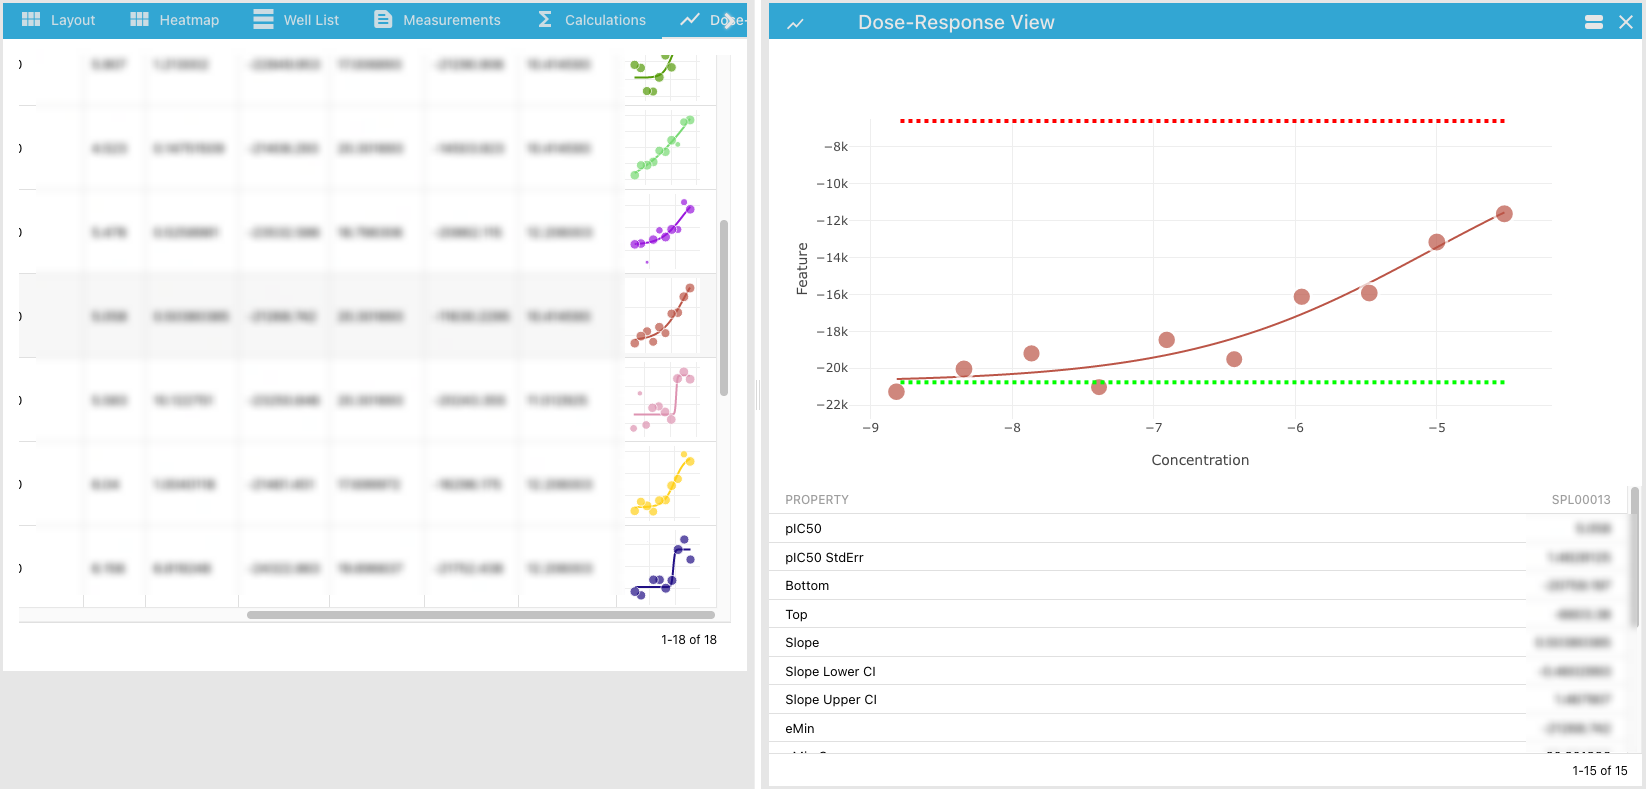Select the pink dose-response curve thumbnail
This screenshot has height=789, width=1646.
click(x=662, y=400)
